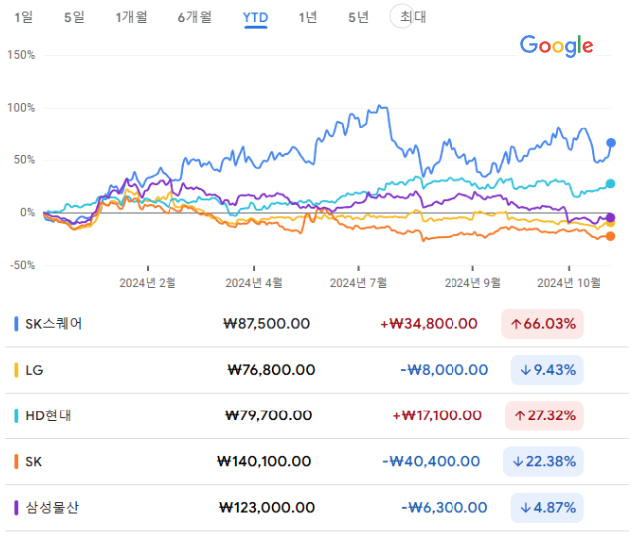Open the HD현대 stock name
The height and width of the screenshot is (536, 642).
tap(48, 416)
